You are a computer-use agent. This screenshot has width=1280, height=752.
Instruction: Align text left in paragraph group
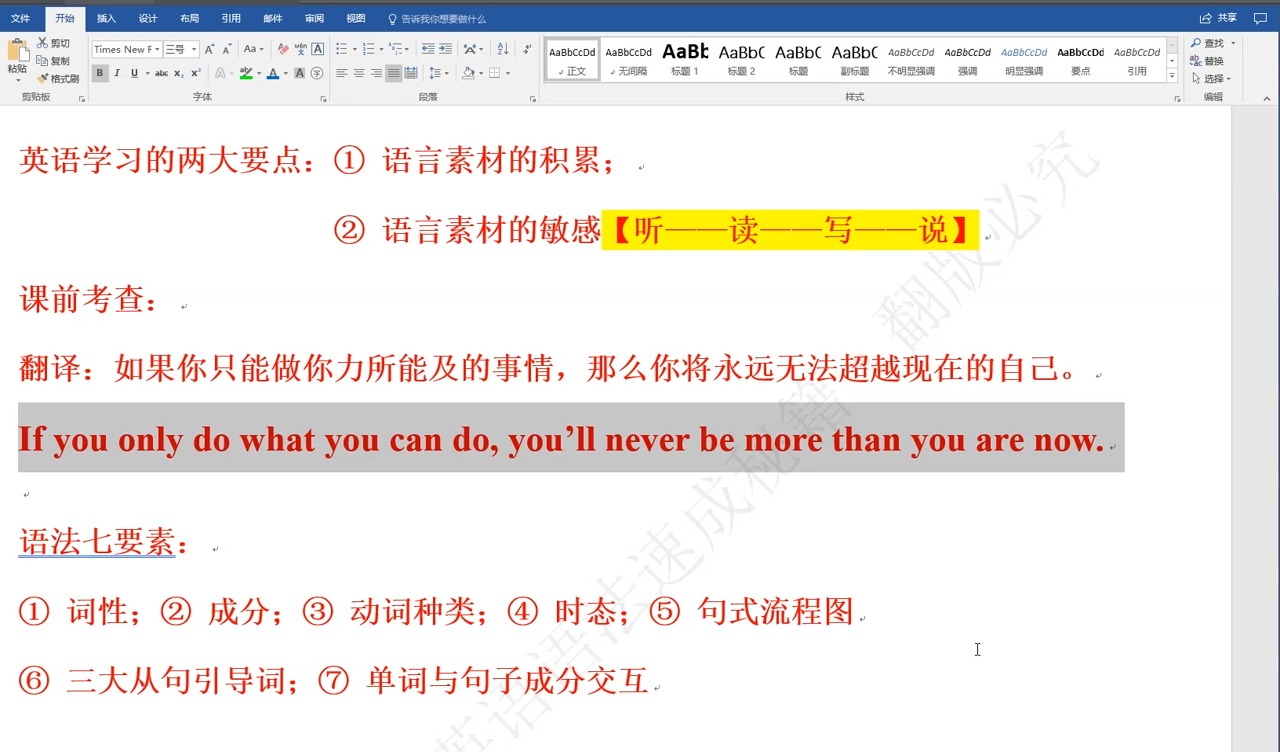[x=342, y=73]
